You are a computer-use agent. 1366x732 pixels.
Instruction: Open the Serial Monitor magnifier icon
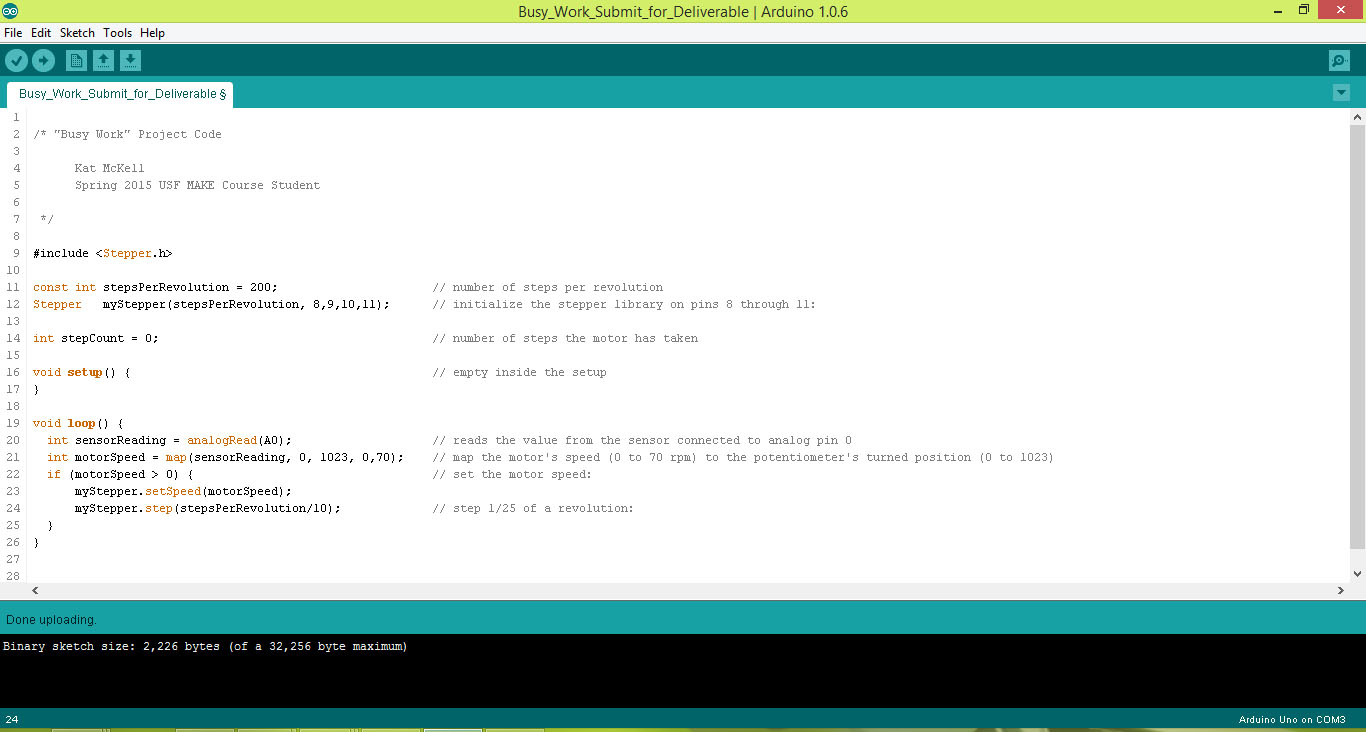pyautogui.click(x=1339, y=61)
